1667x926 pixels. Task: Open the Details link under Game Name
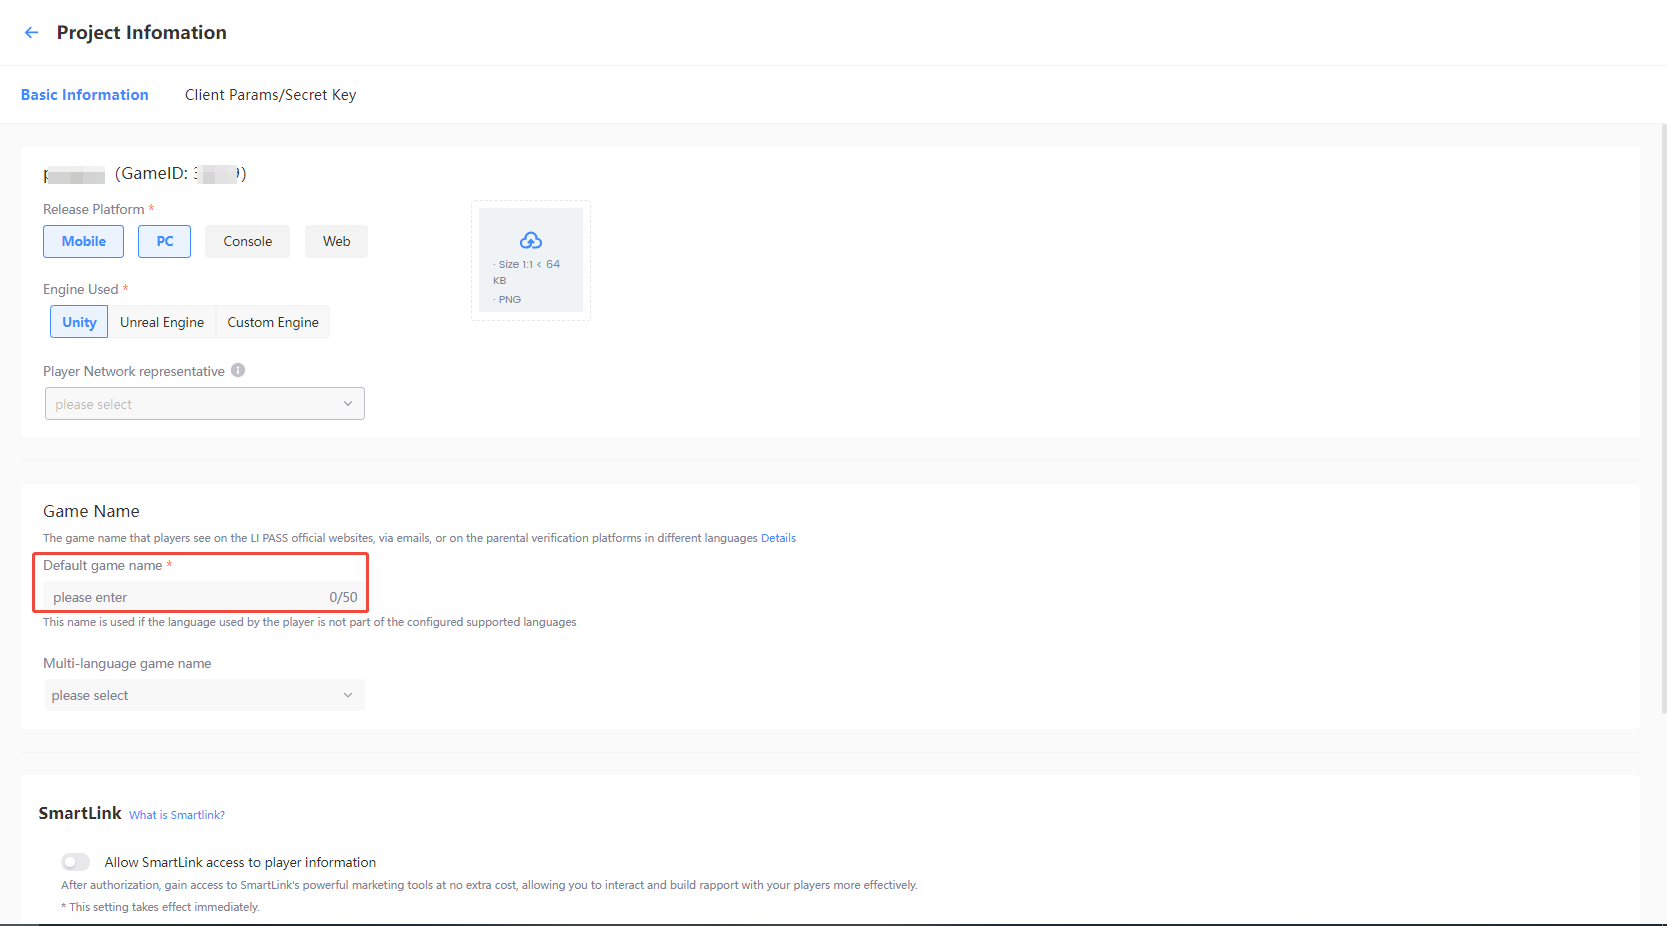(x=778, y=538)
